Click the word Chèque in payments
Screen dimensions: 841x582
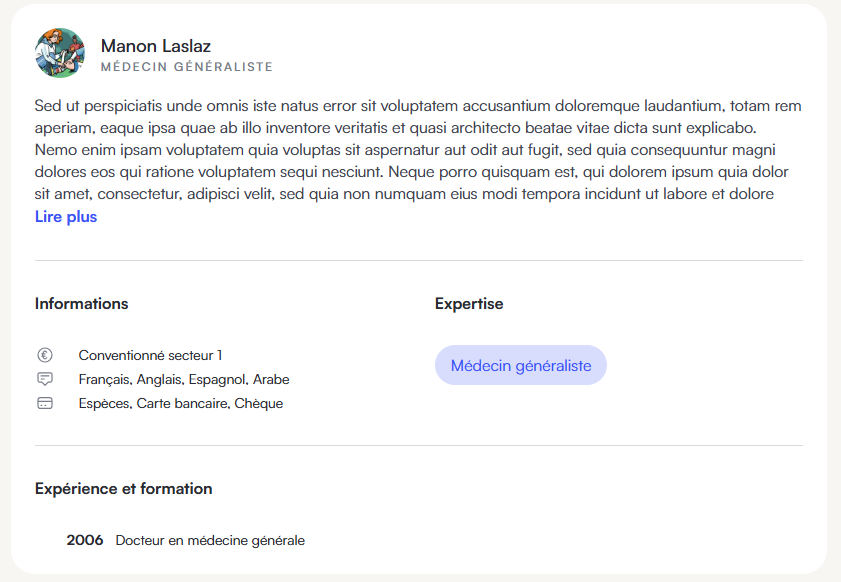click(x=259, y=403)
